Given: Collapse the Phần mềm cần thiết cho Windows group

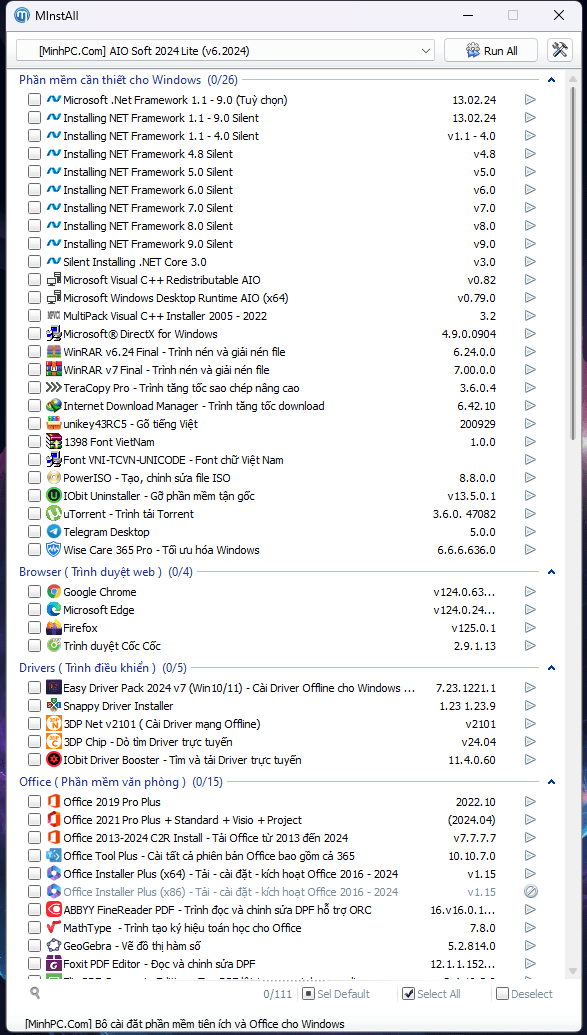Looking at the screenshot, I should tap(552, 81).
